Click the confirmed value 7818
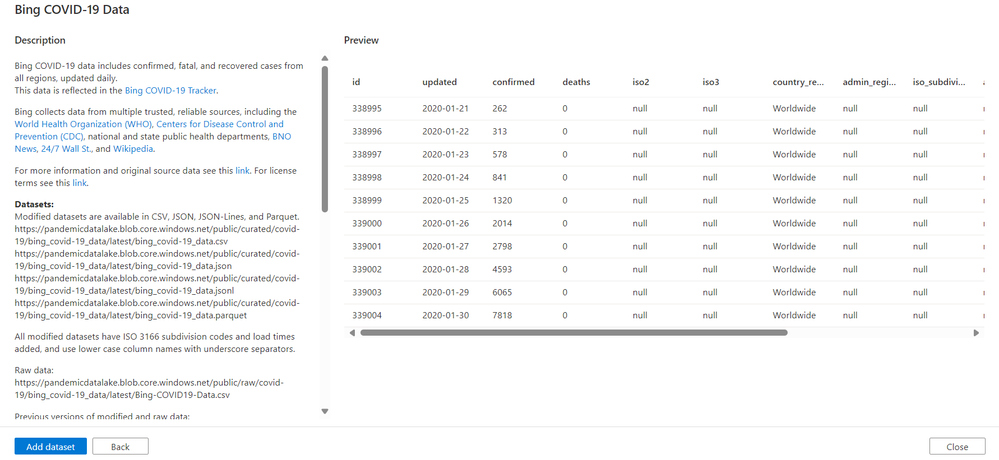This screenshot has width=999, height=460. pyautogui.click(x=502, y=315)
